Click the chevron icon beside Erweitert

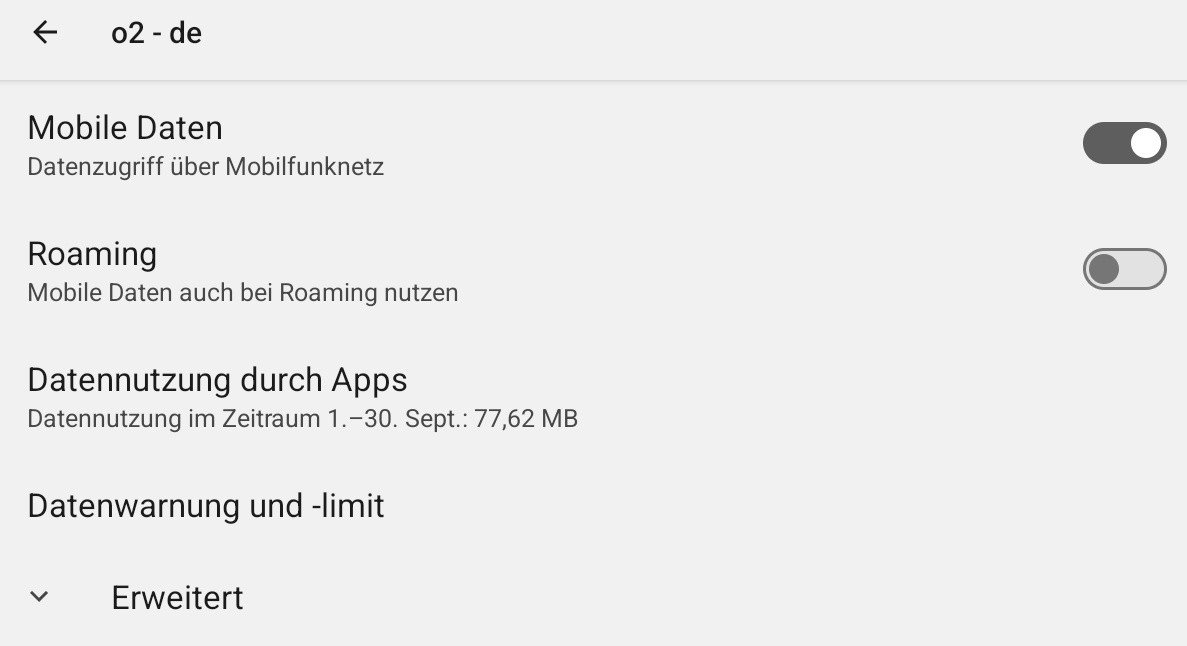39,597
